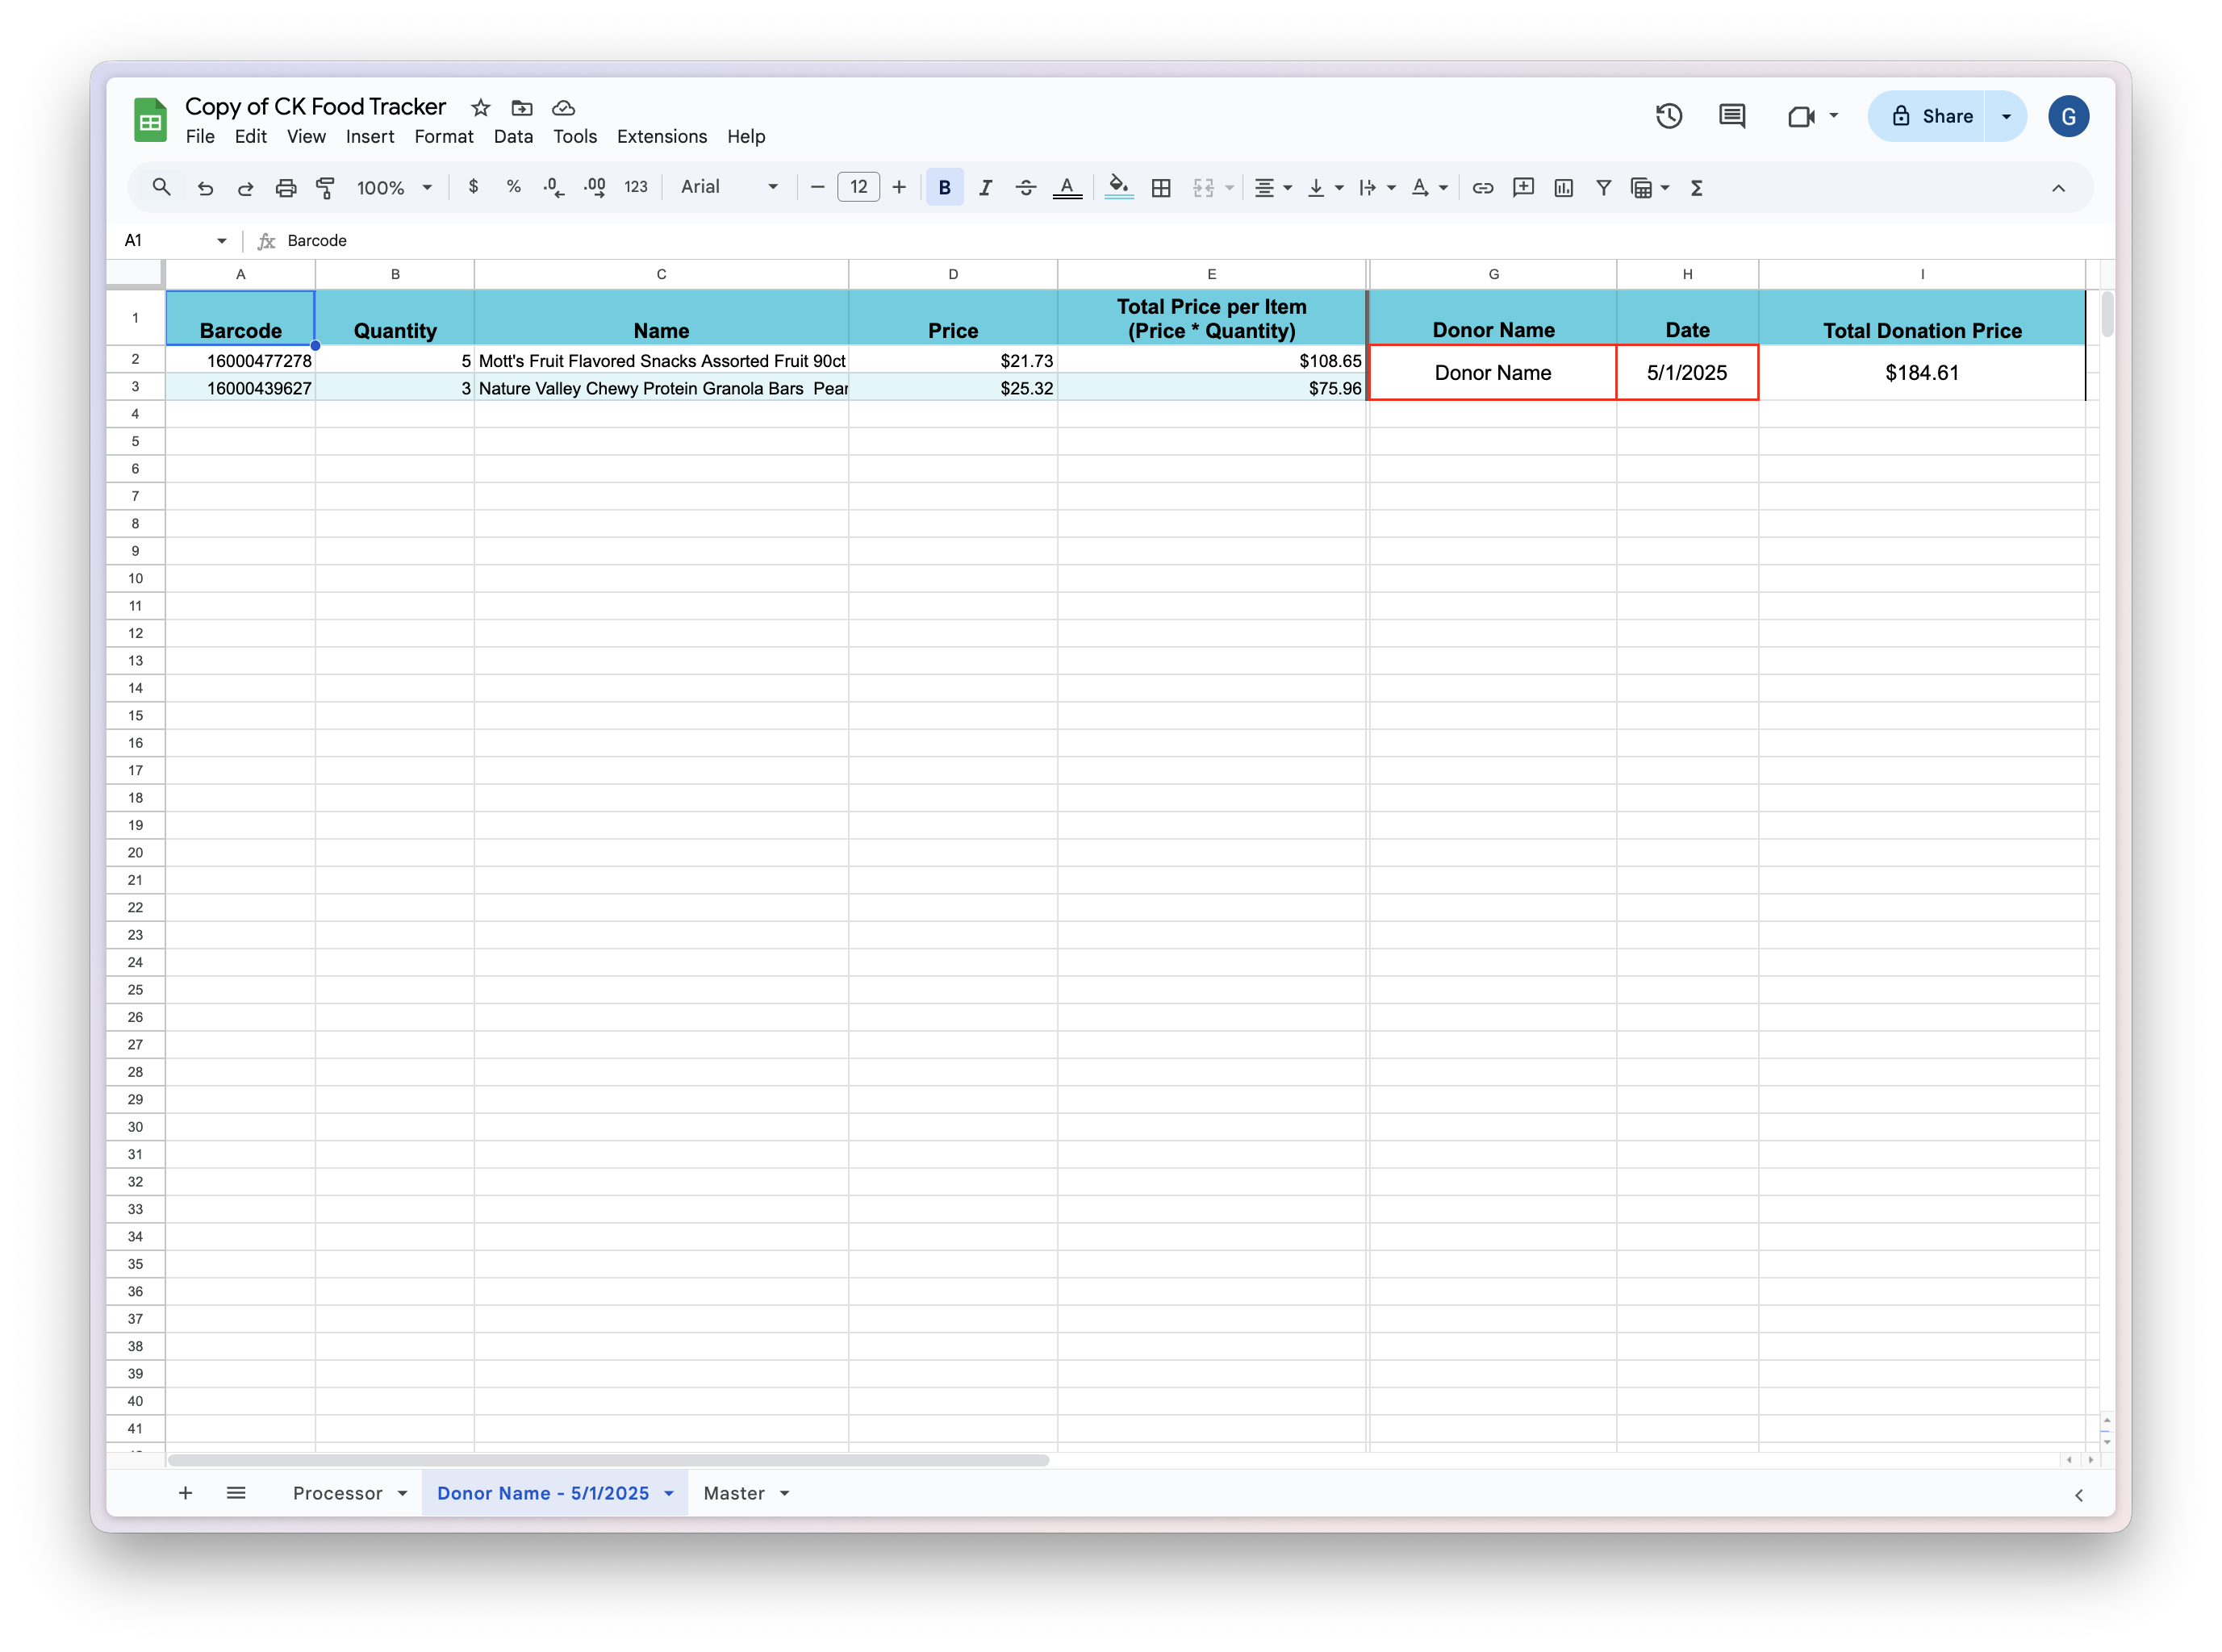Insert chart from toolbar icon
Viewport: 2222px width, 1652px height.
point(1564,187)
